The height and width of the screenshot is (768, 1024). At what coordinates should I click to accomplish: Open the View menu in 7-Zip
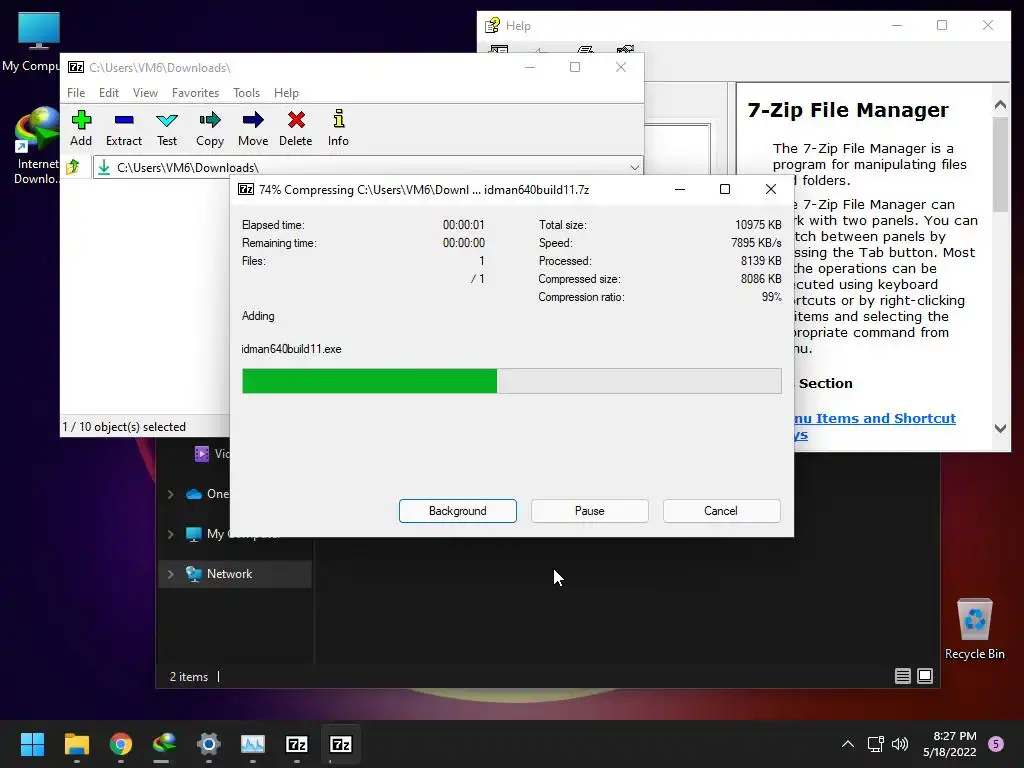145,93
